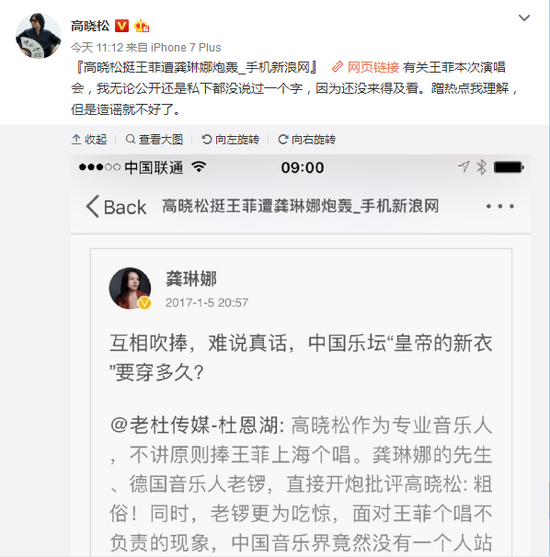550x557 pixels.
Task: Open the 高晓松 username link
Action: (x=90, y=26)
